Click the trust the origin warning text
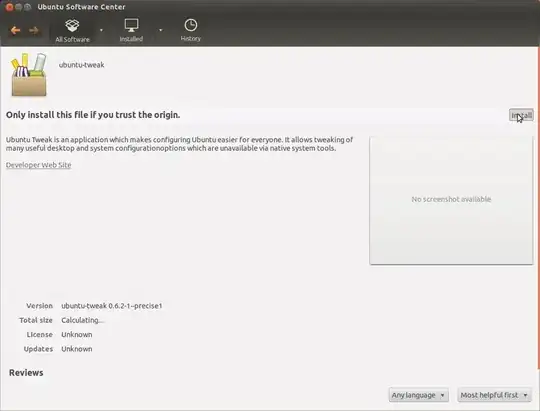The image size is (540, 411). 93,115
